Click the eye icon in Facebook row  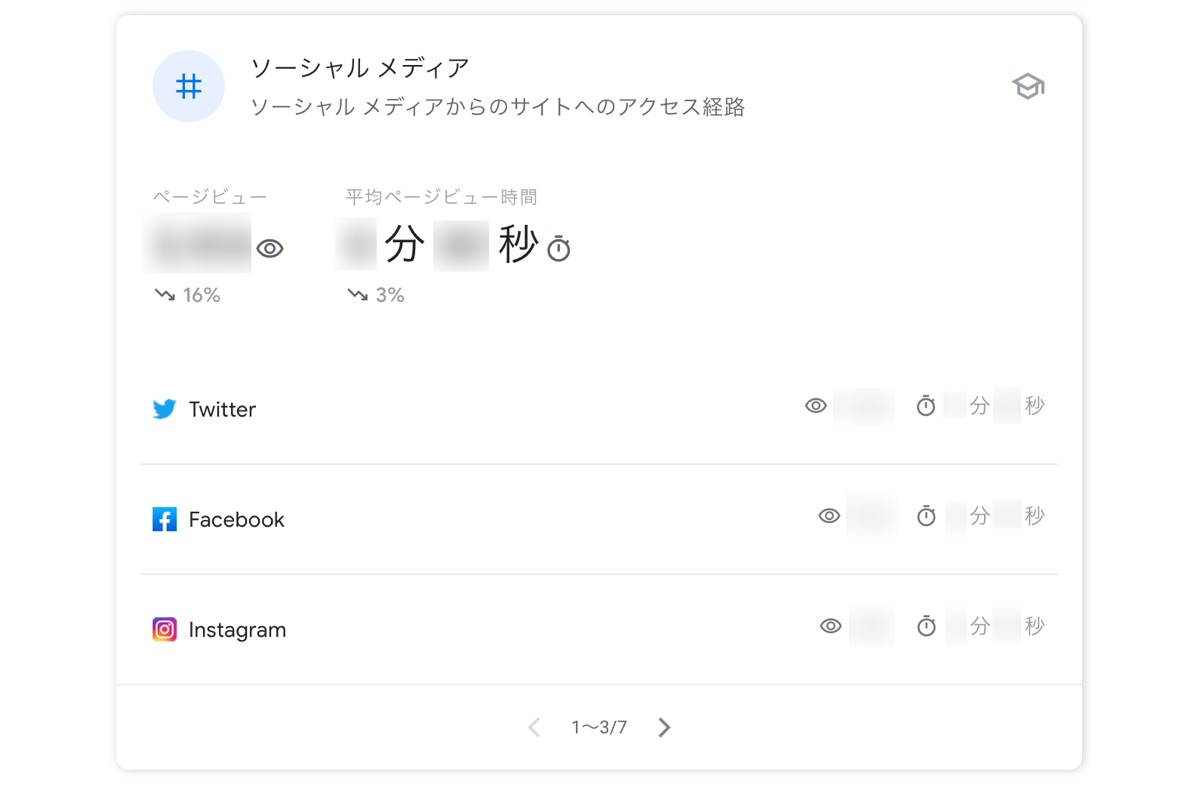point(829,516)
